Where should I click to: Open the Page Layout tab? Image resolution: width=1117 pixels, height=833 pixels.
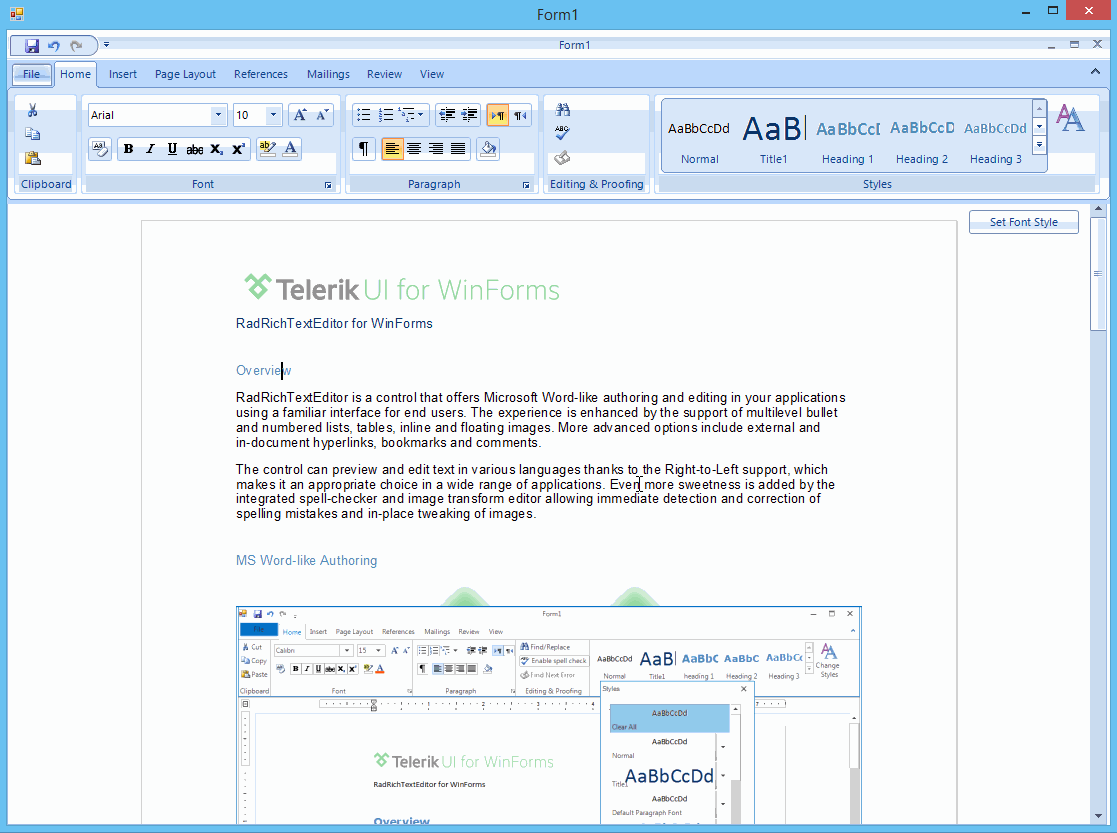pyautogui.click(x=185, y=74)
